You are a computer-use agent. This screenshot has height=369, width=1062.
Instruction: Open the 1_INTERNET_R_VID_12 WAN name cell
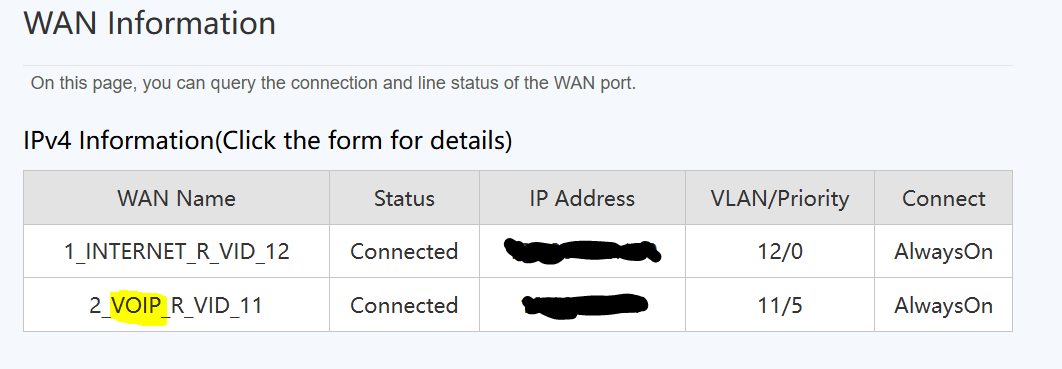click(x=177, y=251)
